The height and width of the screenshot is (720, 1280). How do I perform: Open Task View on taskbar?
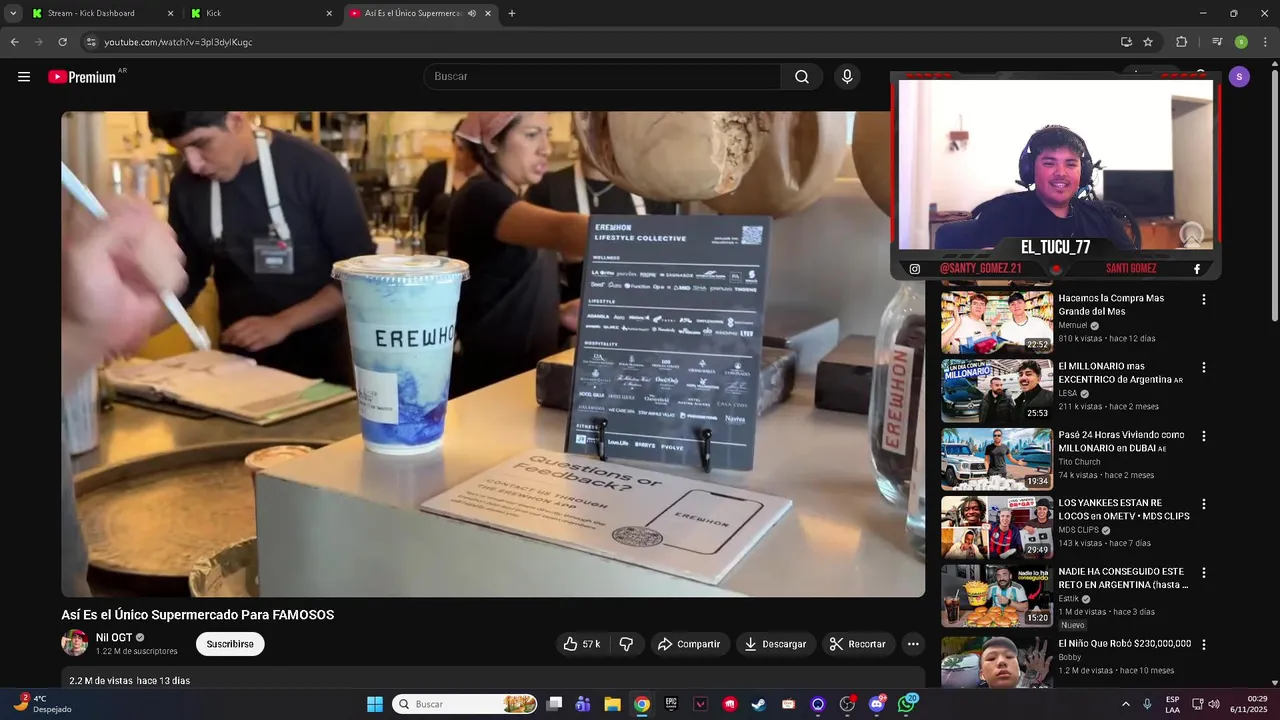(x=554, y=704)
